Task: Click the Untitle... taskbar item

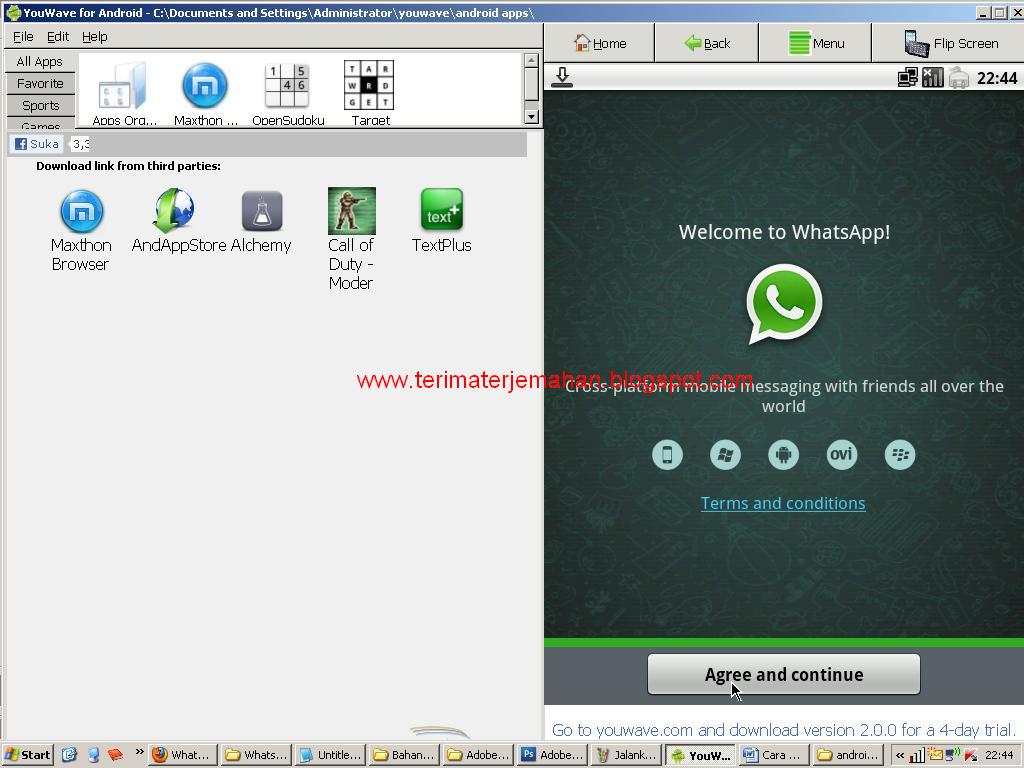Action: click(x=330, y=755)
